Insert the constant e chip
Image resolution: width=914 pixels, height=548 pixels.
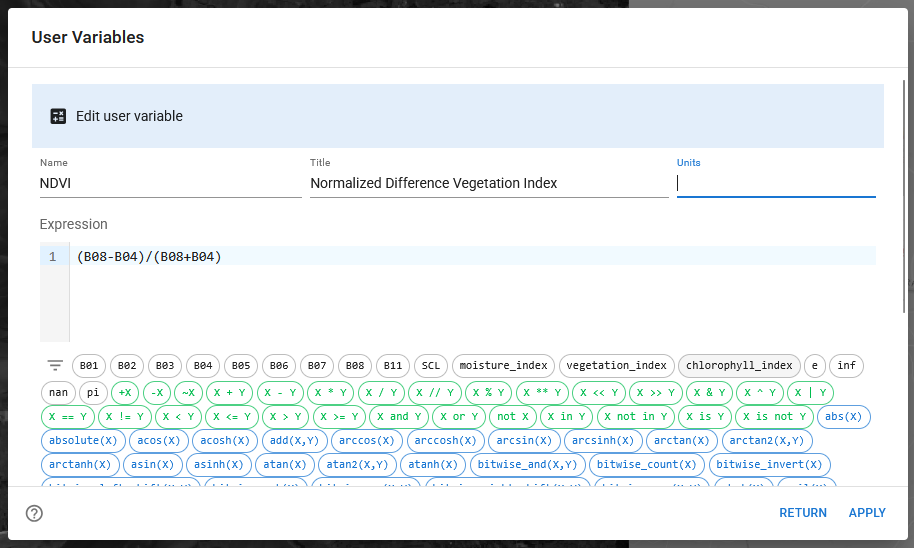(x=815, y=366)
